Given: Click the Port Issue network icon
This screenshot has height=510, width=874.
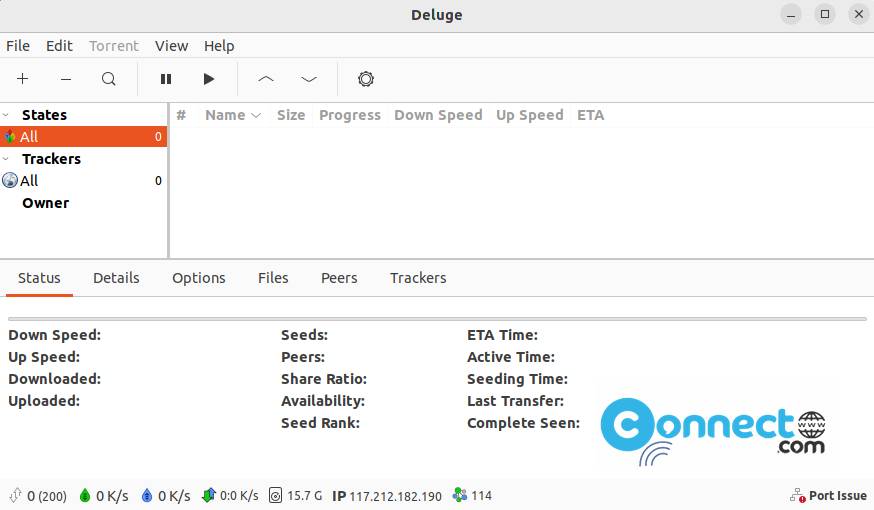Looking at the screenshot, I should point(798,495).
